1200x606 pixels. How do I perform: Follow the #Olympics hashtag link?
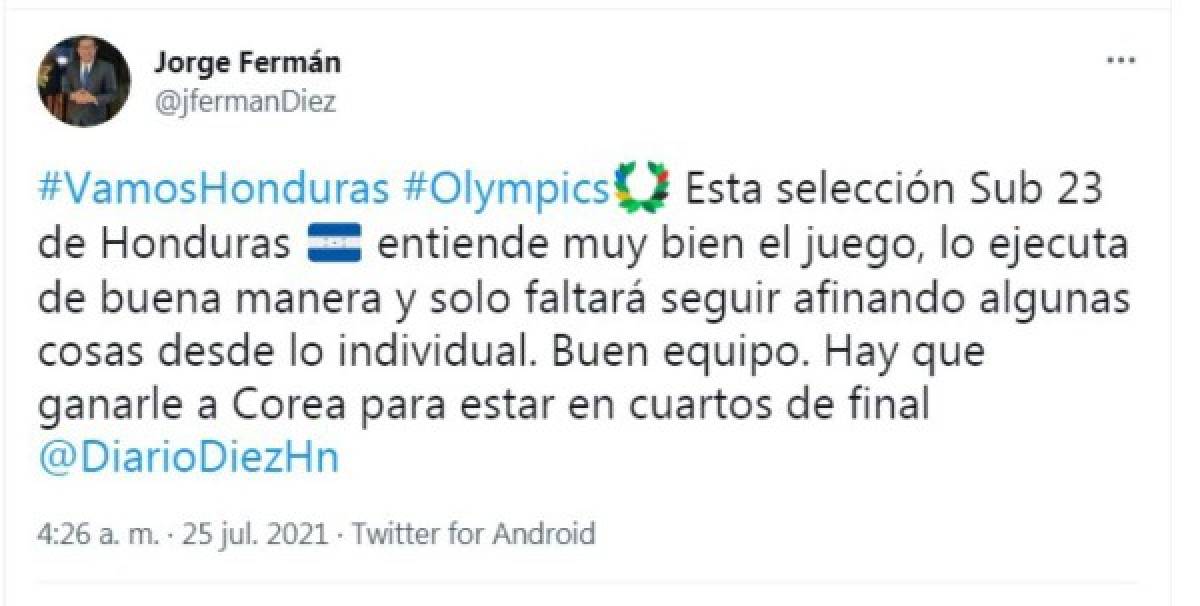[x=506, y=188]
